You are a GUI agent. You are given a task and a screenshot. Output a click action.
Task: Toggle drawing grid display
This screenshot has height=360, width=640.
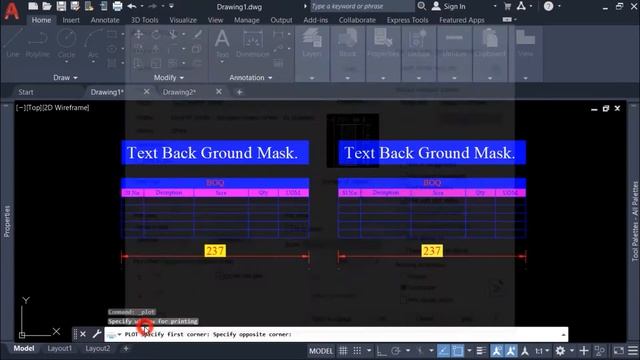click(x=343, y=351)
